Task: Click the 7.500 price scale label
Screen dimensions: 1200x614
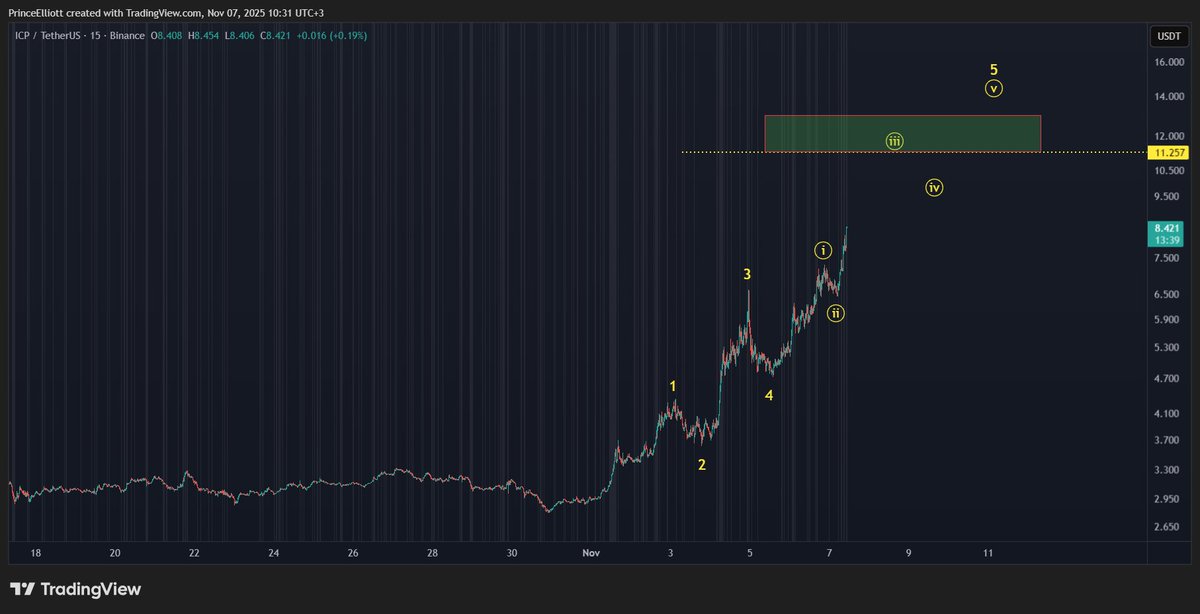Action: point(1168,258)
